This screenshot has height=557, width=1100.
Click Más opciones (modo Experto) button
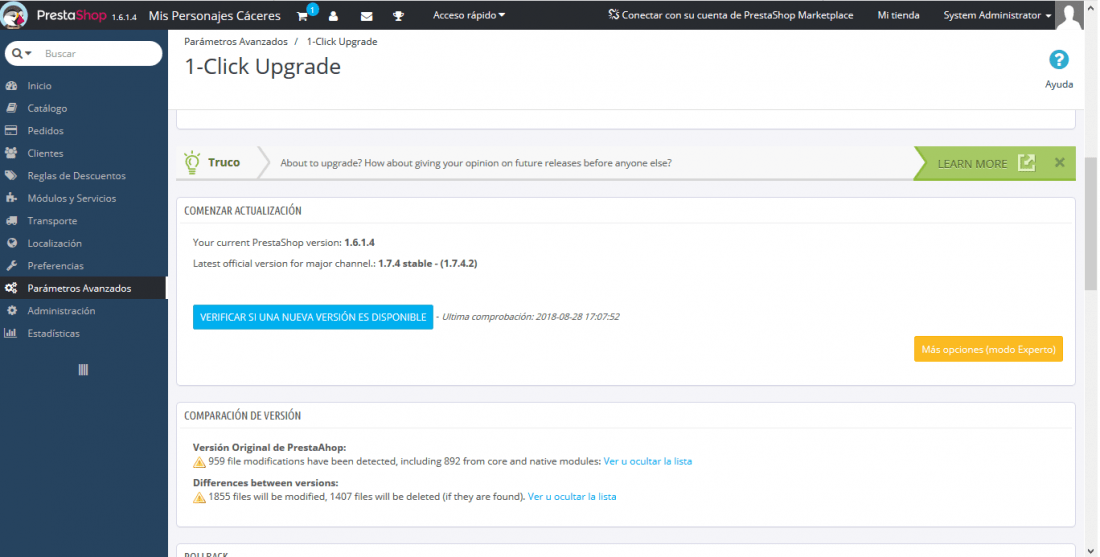pyautogui.click(x=988, y=349)
